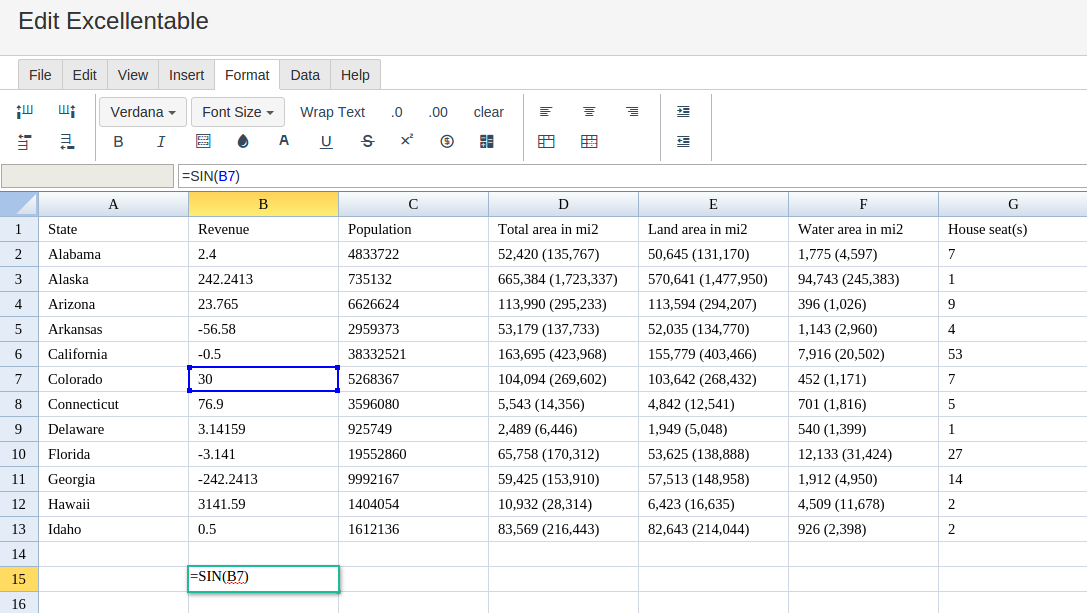
Task: Click the cell border style icon
Action: point(203,142)
